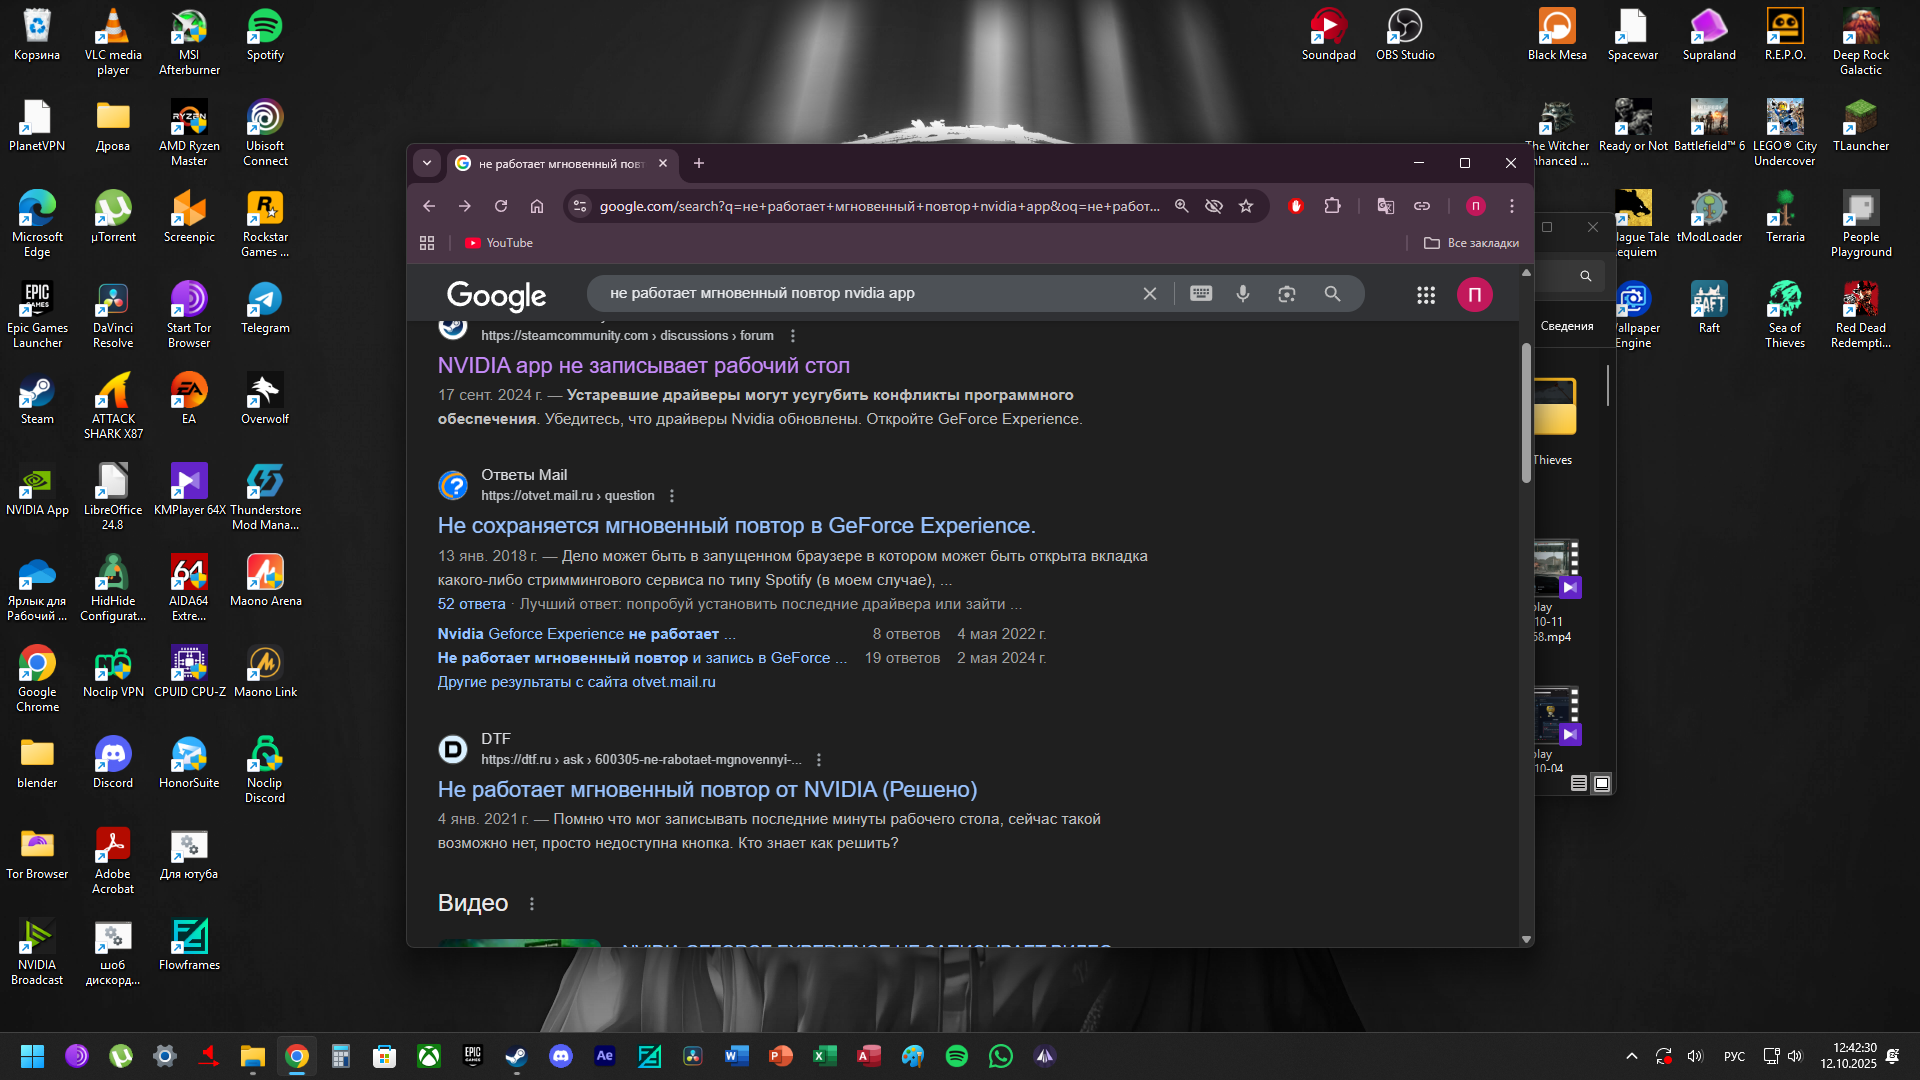
Task: Open the Chrome extensions puzzle icon
Action: (1332, 206)
